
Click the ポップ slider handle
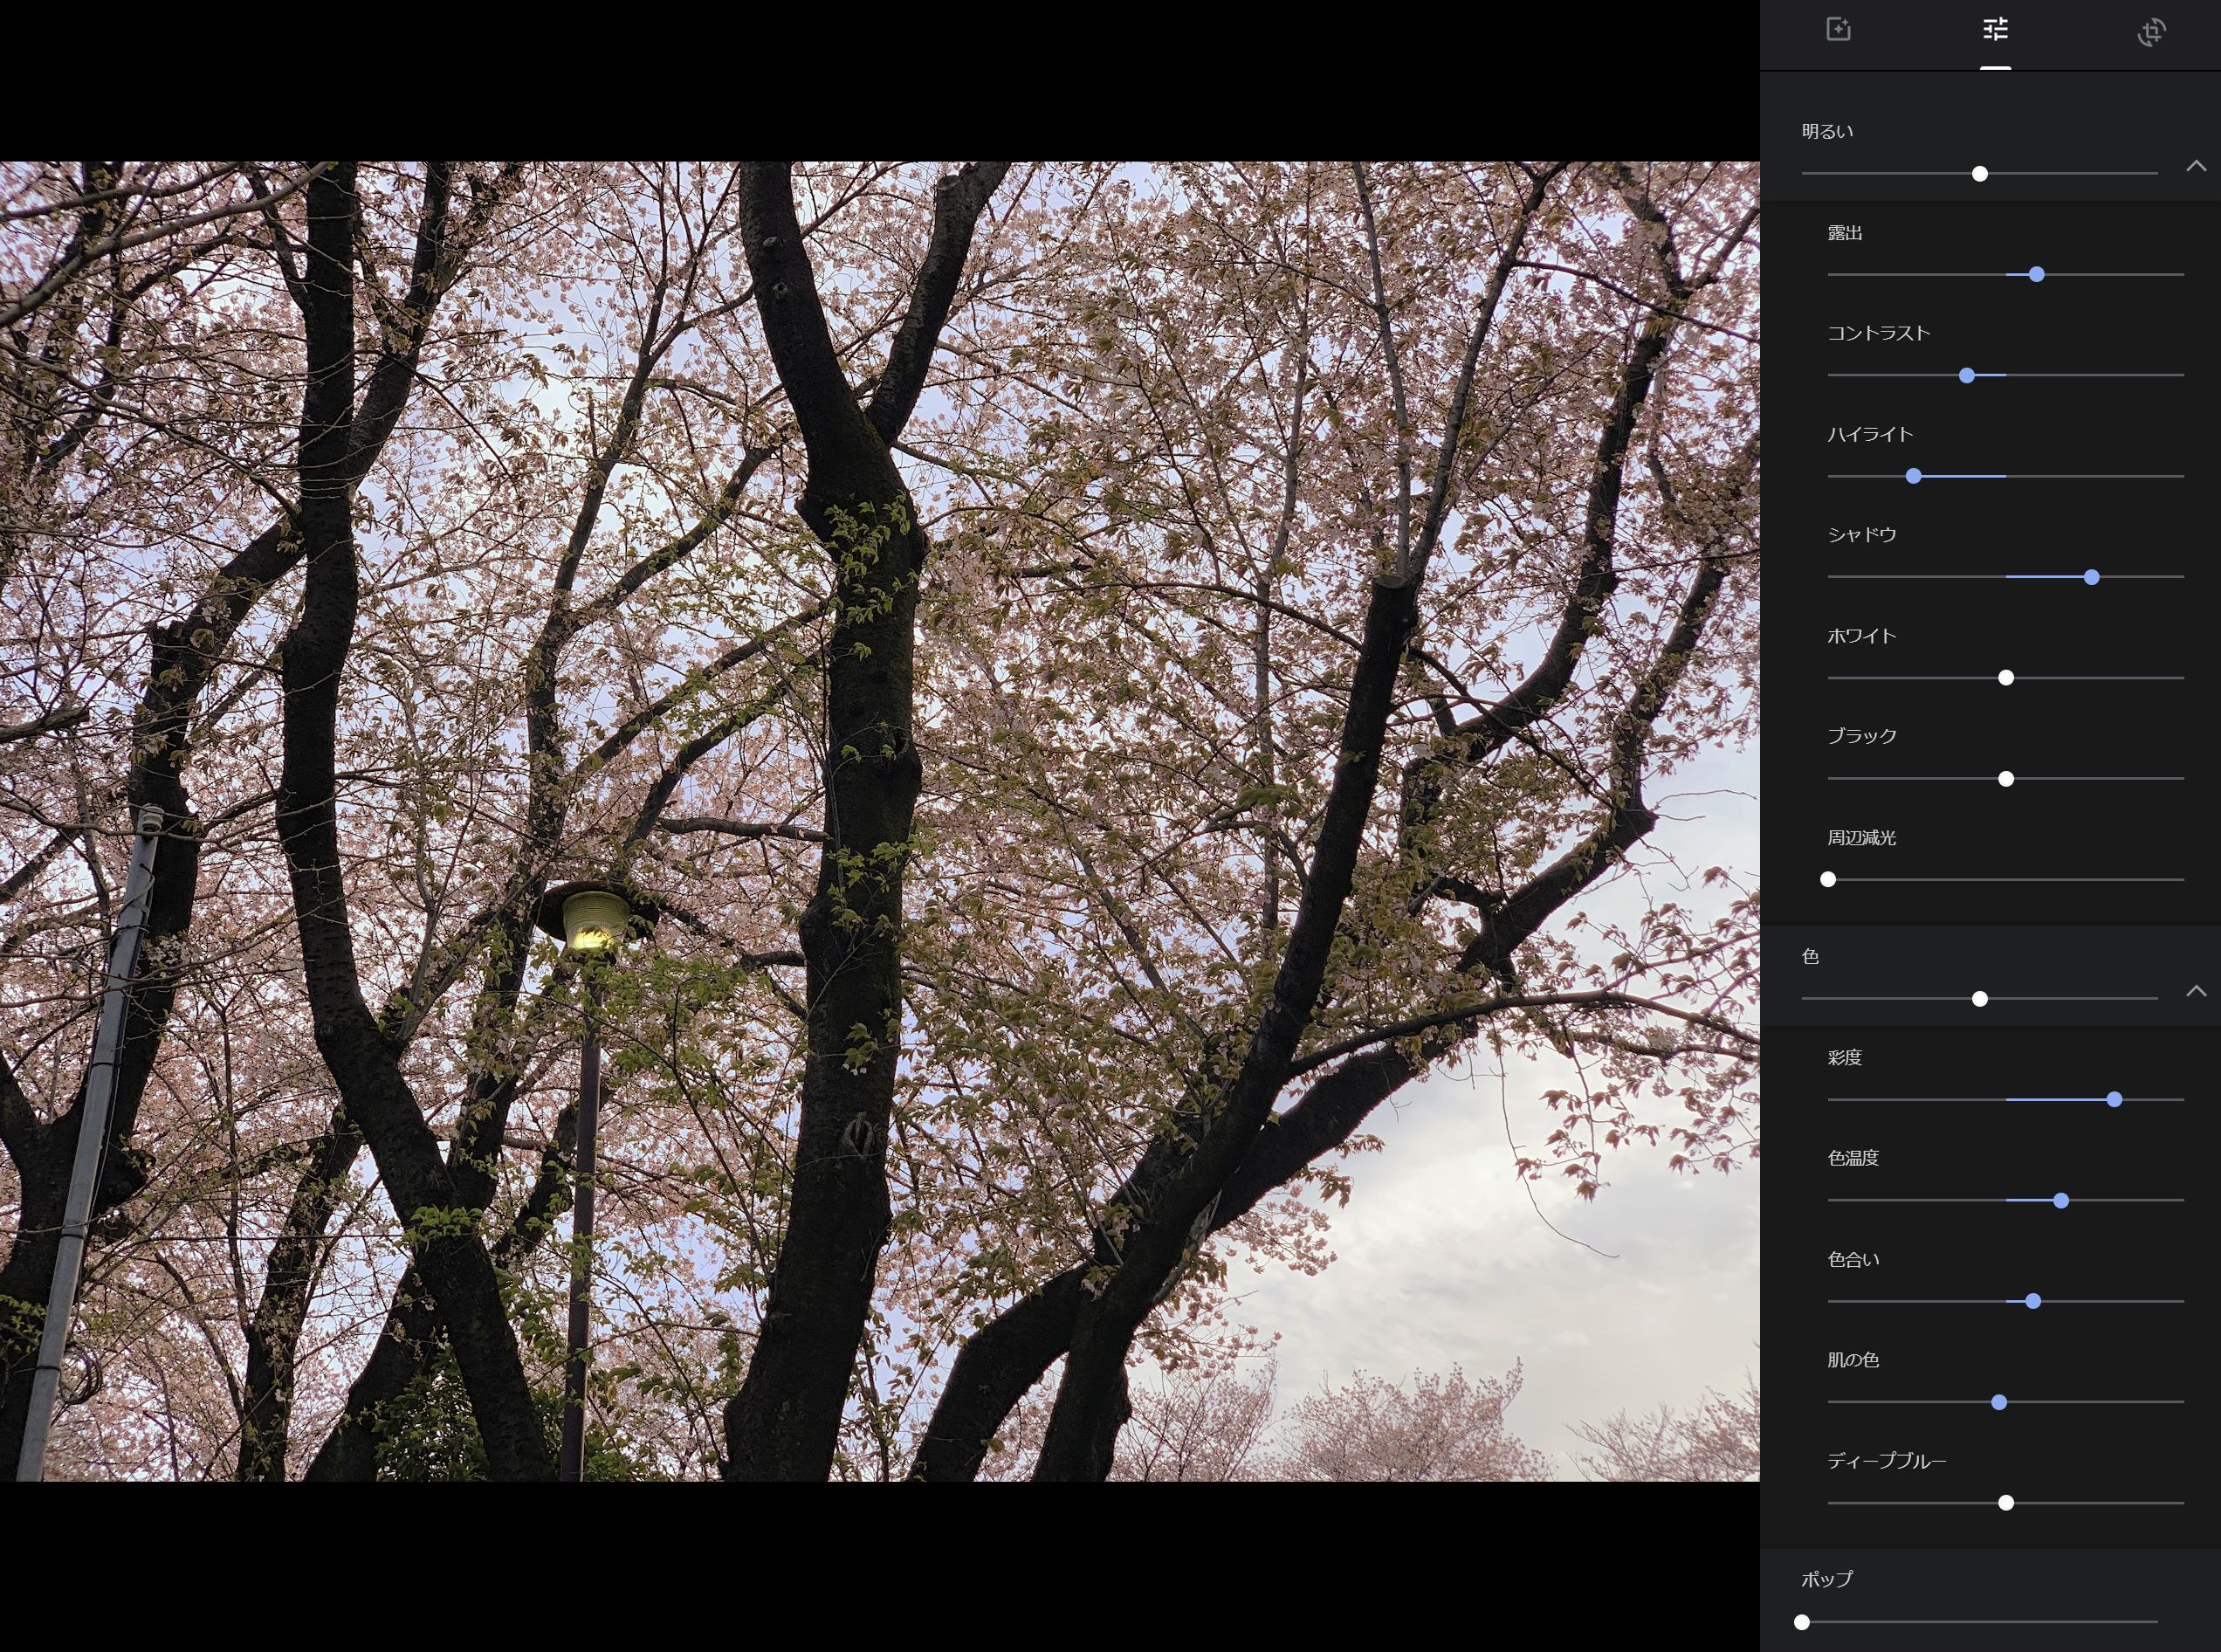[x=1802, y=1623]
